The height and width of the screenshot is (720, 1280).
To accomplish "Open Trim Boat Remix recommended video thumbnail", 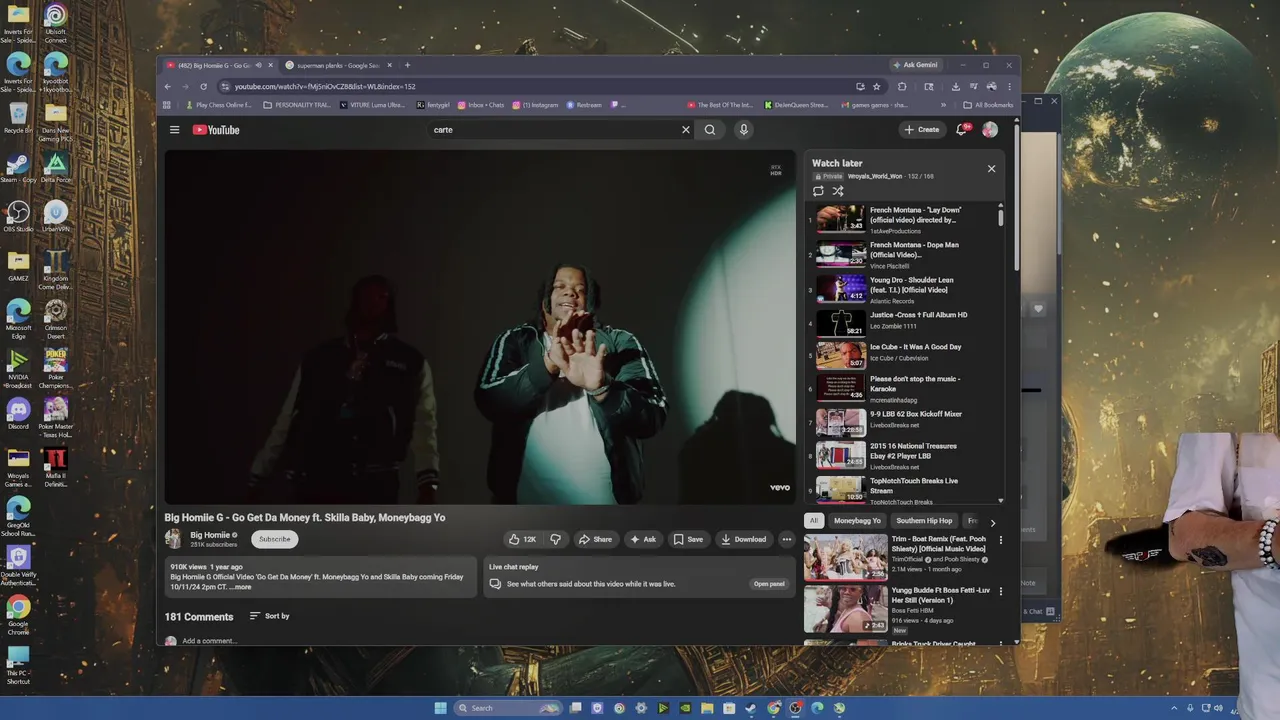I will click(x=845, y=558).
